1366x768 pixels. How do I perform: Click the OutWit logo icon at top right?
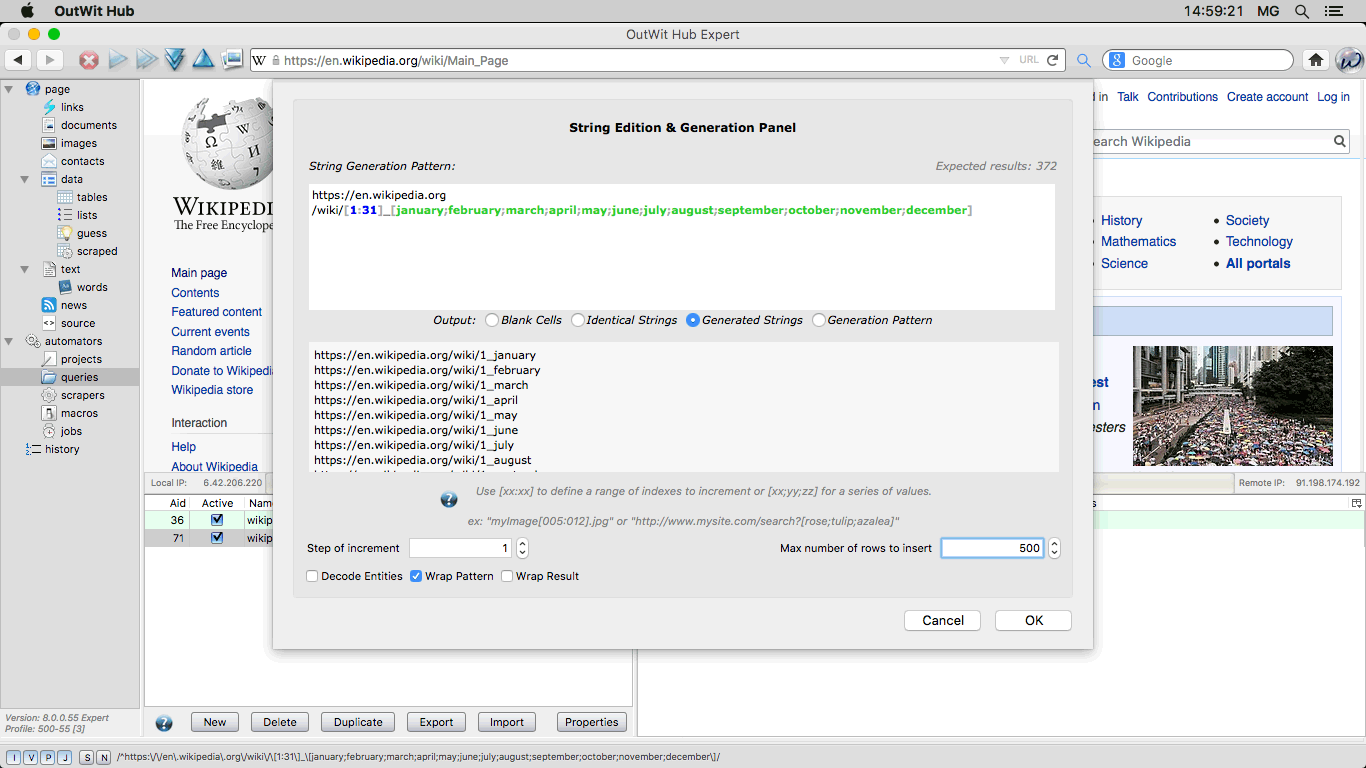tap(1349, 60)
